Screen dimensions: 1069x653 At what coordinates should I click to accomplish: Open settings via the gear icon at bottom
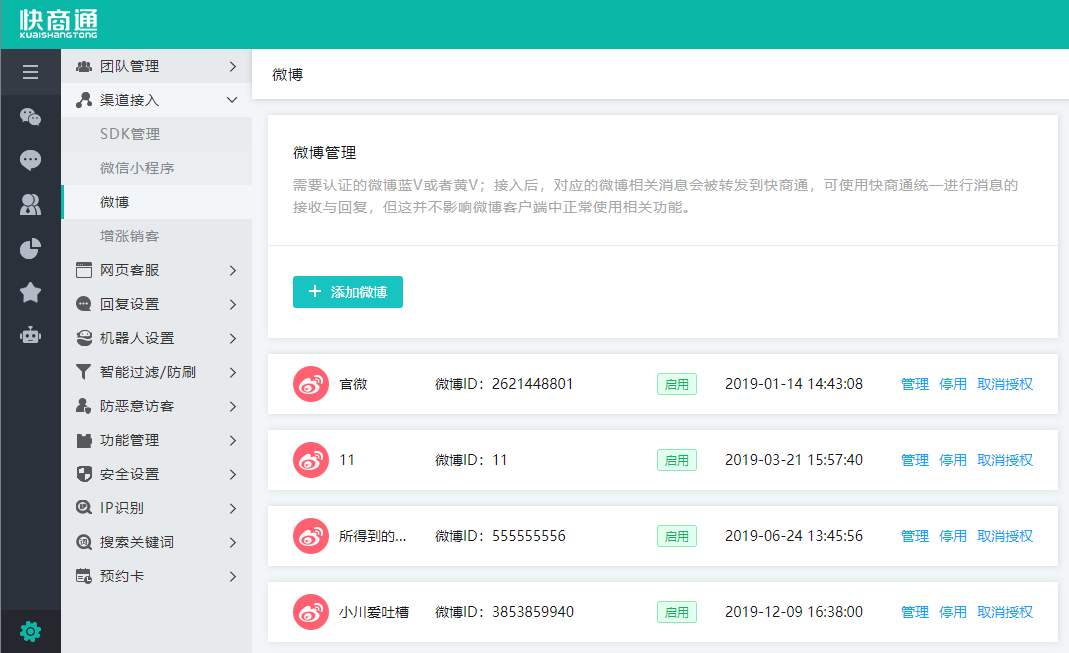click(30, 631)
